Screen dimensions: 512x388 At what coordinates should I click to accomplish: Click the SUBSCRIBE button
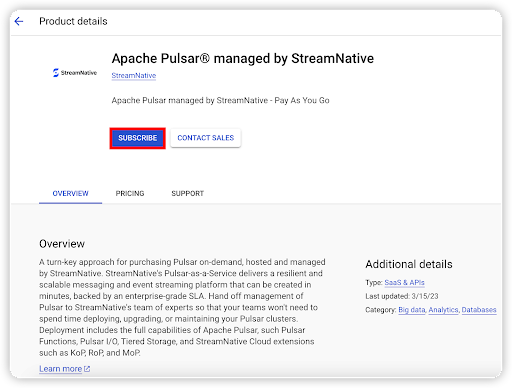[x=137, y=138]
